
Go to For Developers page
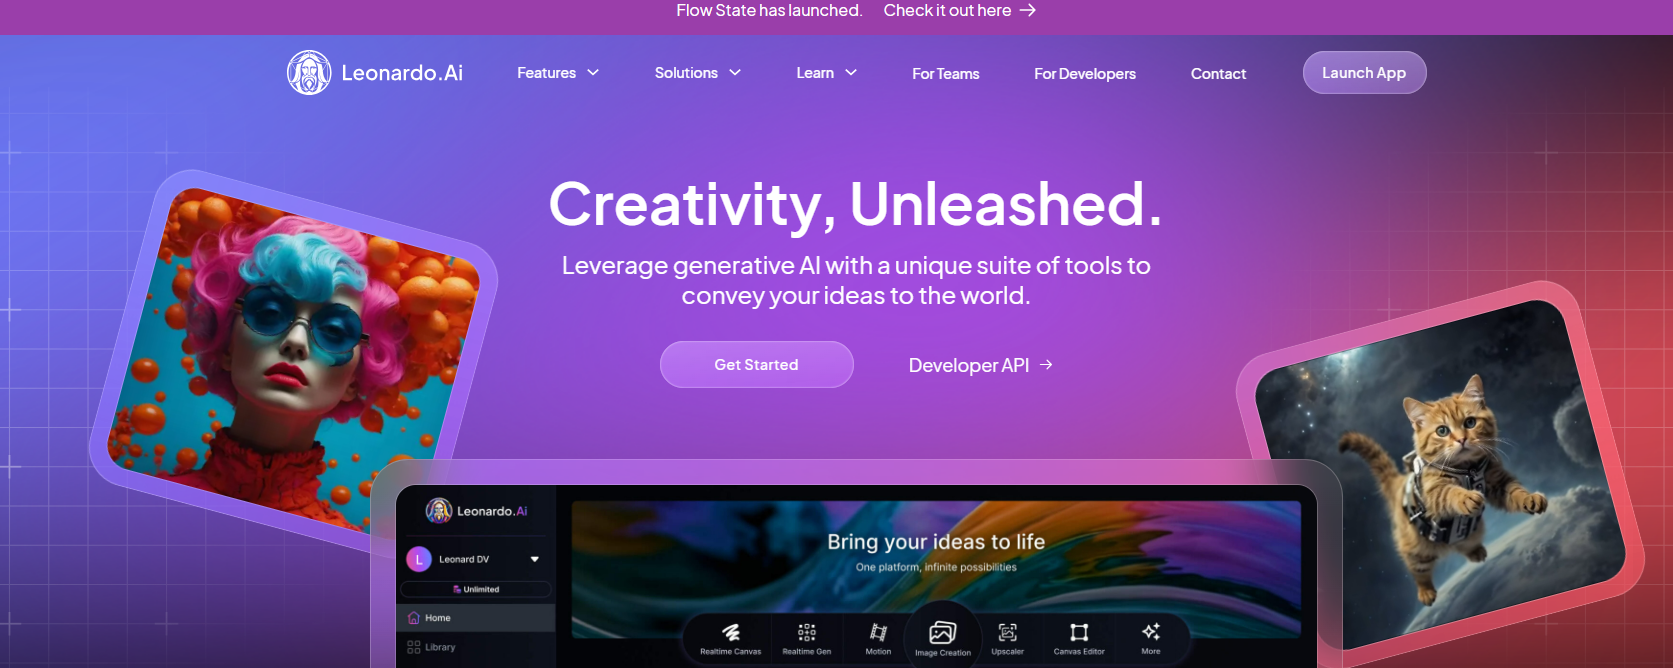[1085, 74]
